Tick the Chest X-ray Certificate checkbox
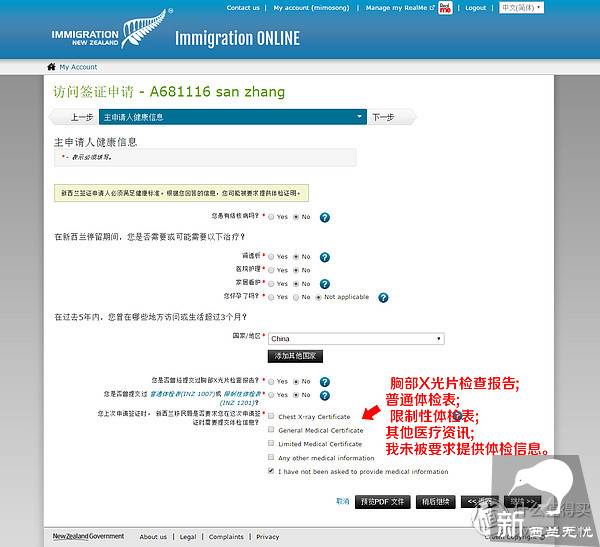 (x=271, y=416)
